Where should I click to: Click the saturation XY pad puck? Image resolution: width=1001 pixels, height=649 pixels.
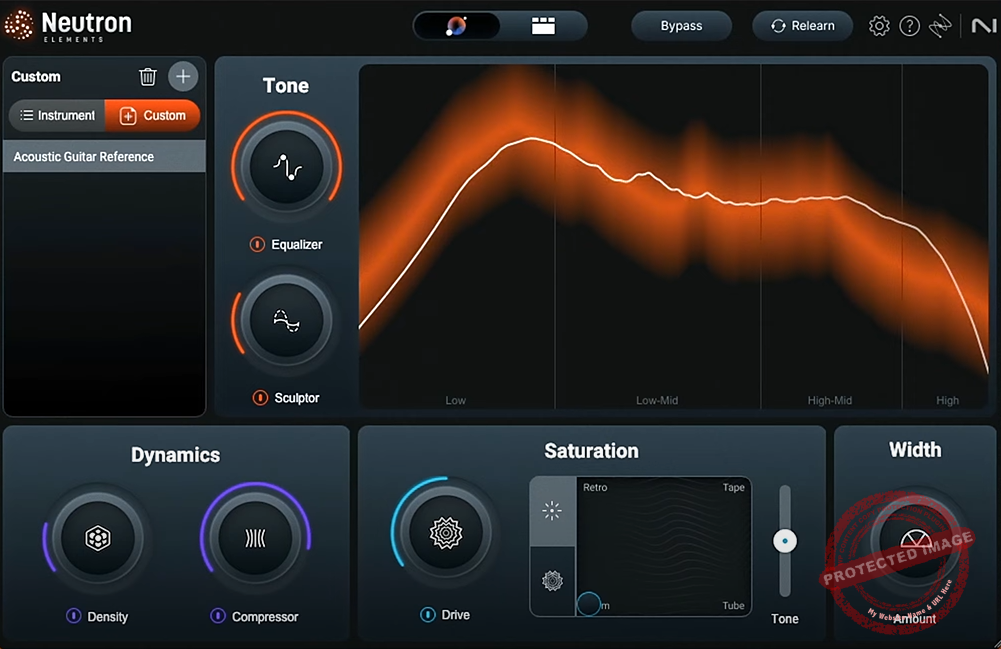[589, 604]
